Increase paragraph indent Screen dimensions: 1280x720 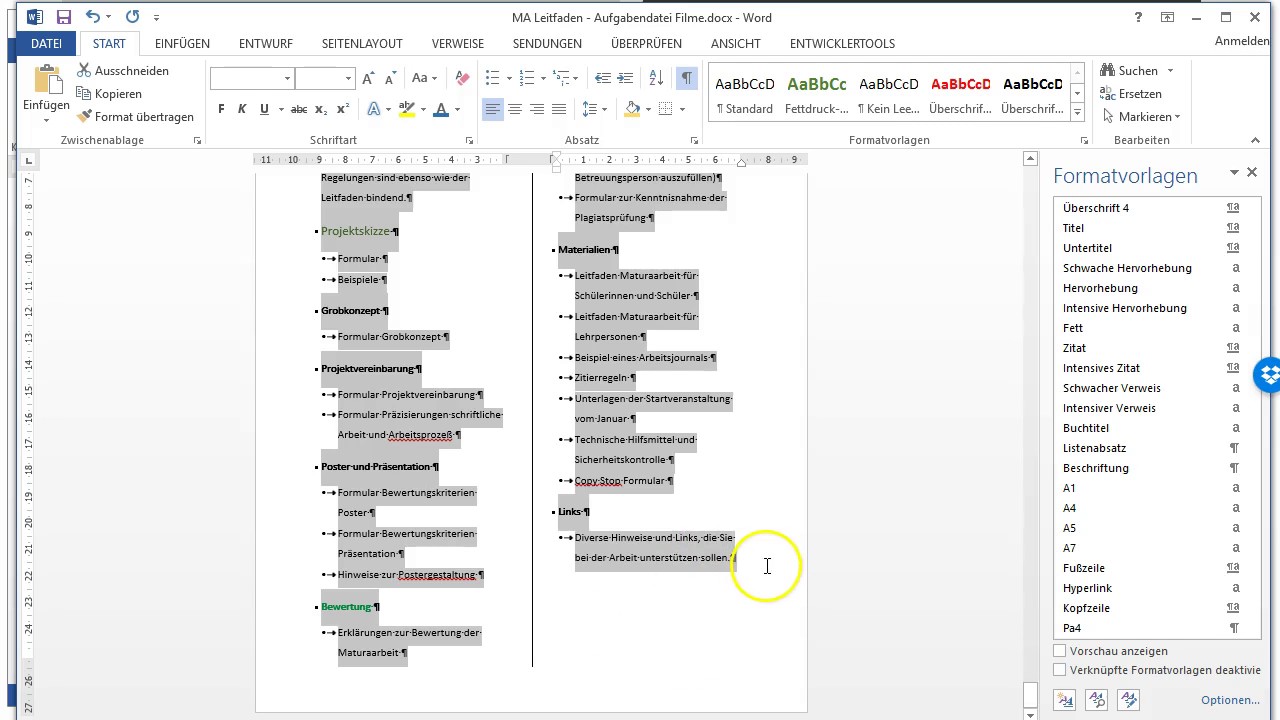point(627,78)
